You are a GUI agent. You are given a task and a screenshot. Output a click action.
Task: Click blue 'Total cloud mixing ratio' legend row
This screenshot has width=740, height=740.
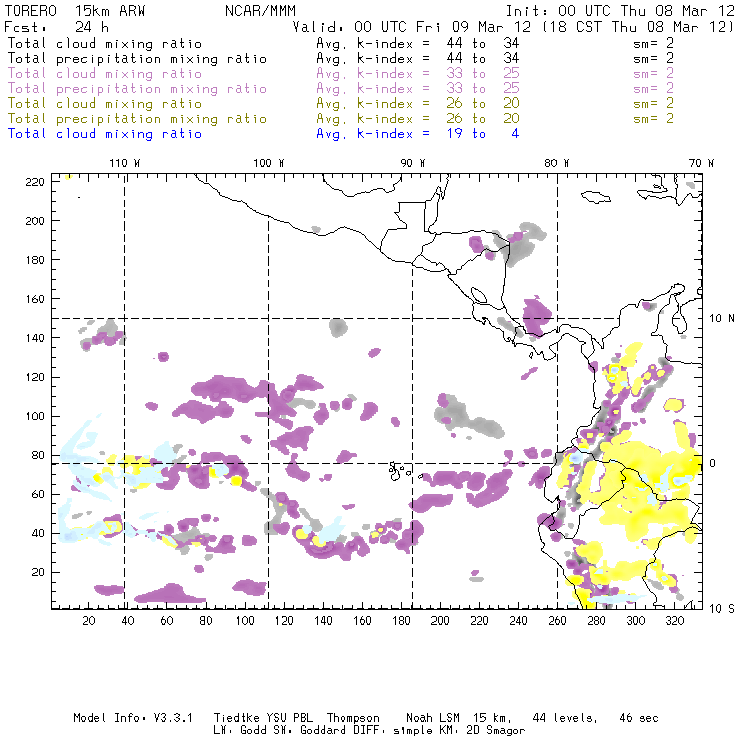(263, 134)
